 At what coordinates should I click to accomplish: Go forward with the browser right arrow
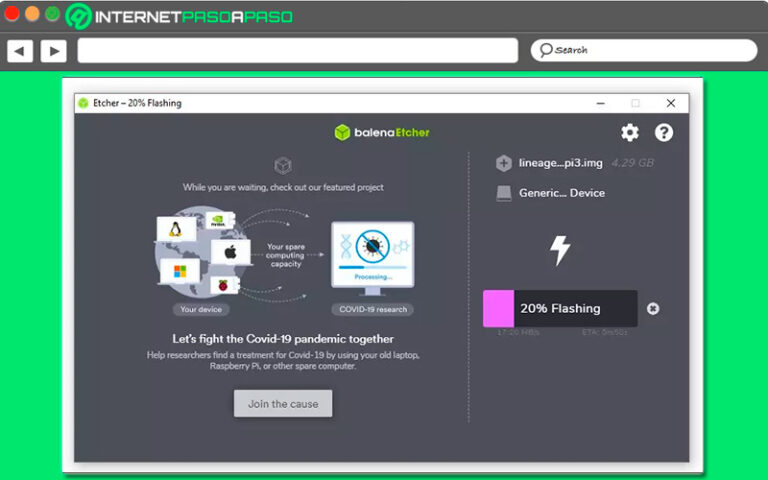(x=53, y=50)
